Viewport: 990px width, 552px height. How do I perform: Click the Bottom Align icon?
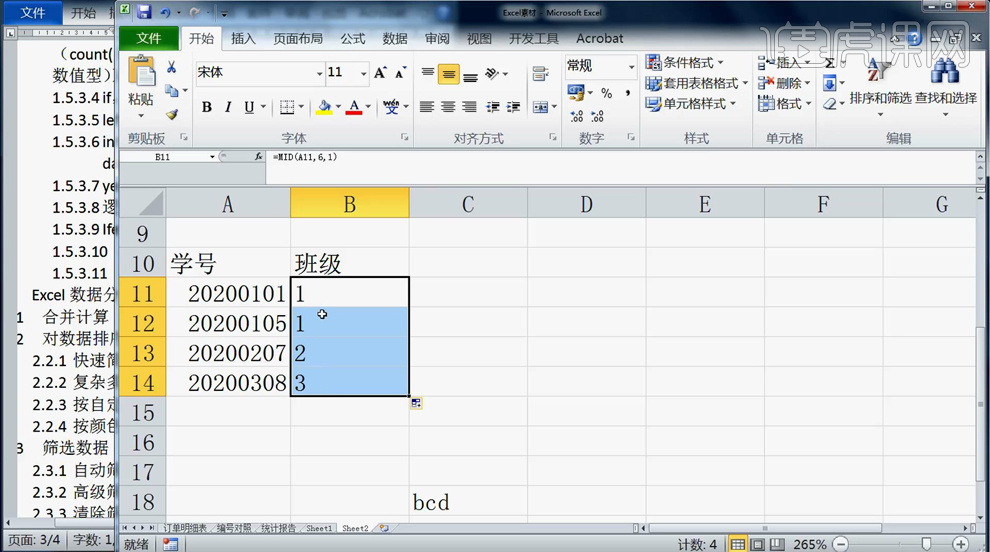(470, 76)
